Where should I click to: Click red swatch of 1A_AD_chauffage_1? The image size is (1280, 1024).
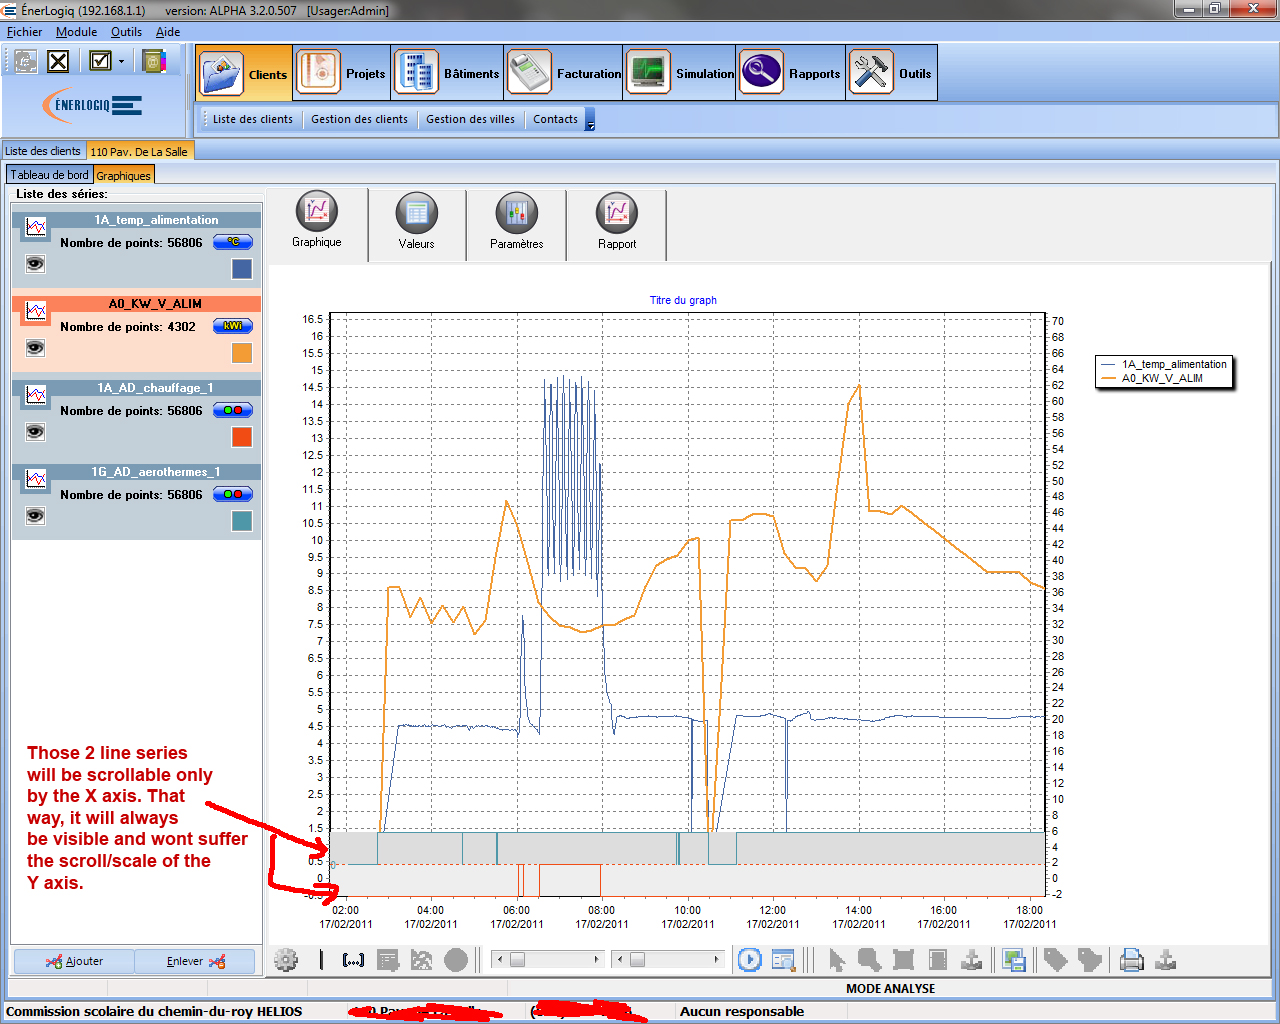(x=242, y=437)
